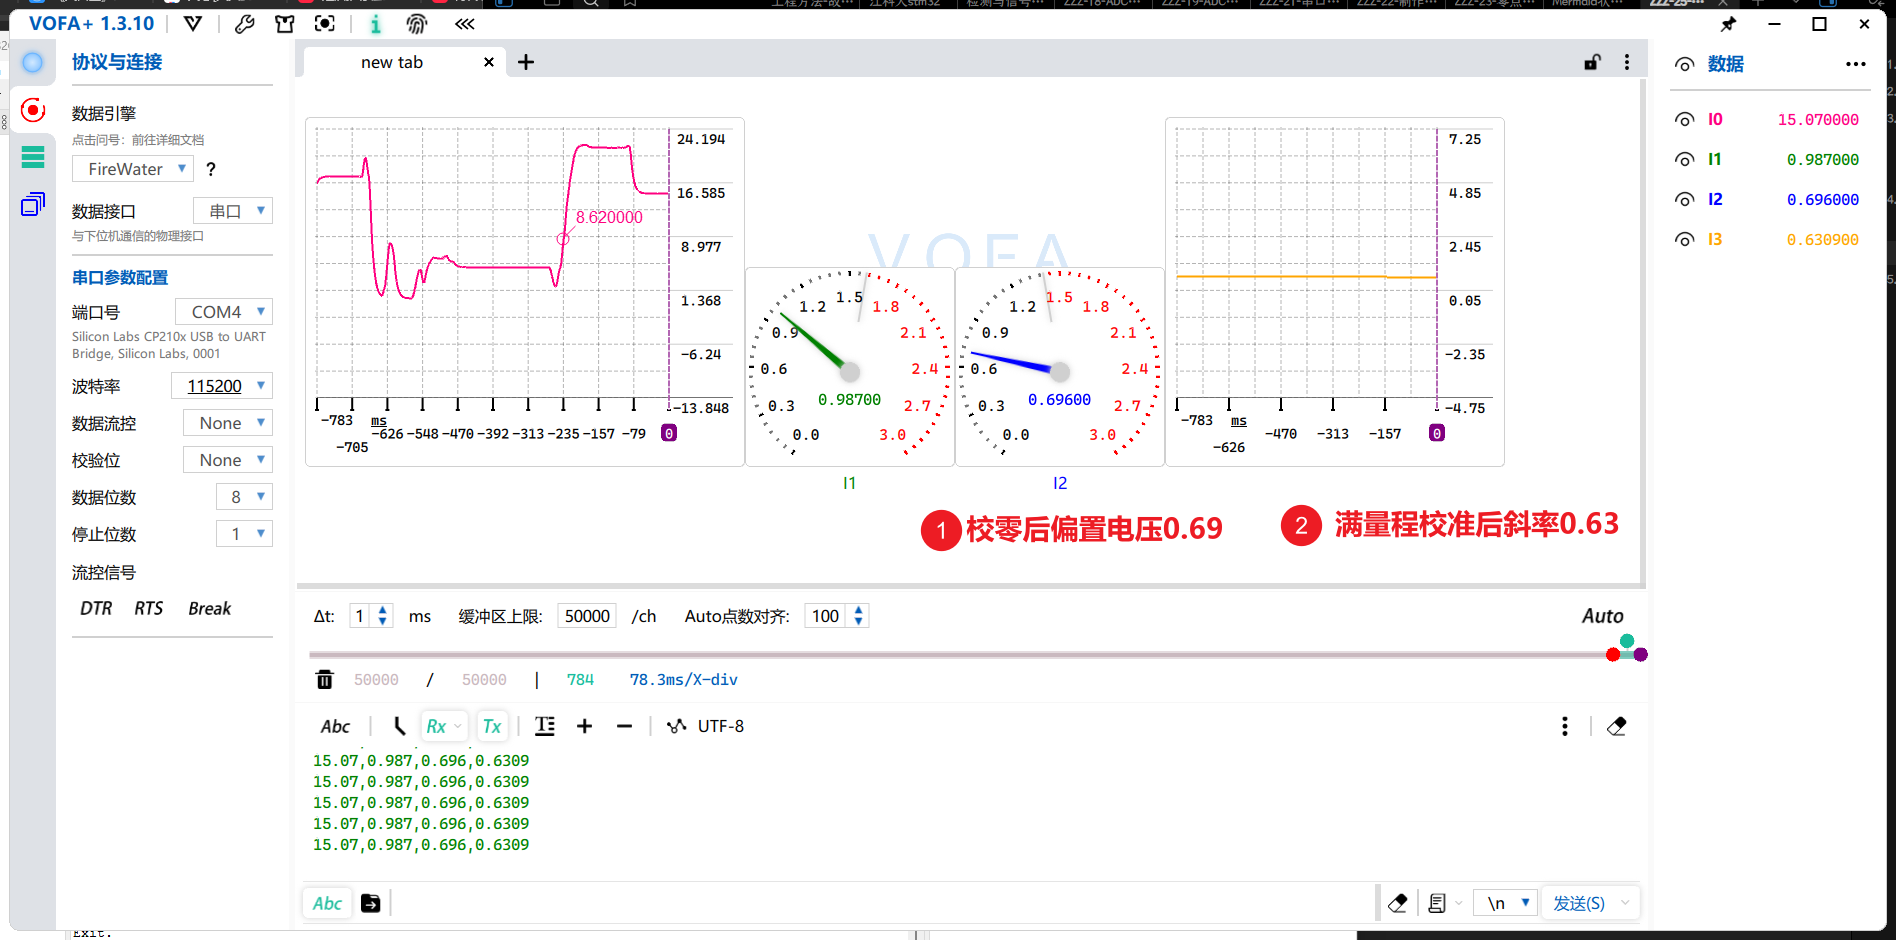Open the FireWater data engine dropdown
1896x940 pixels.
click(x=132, y=169)
